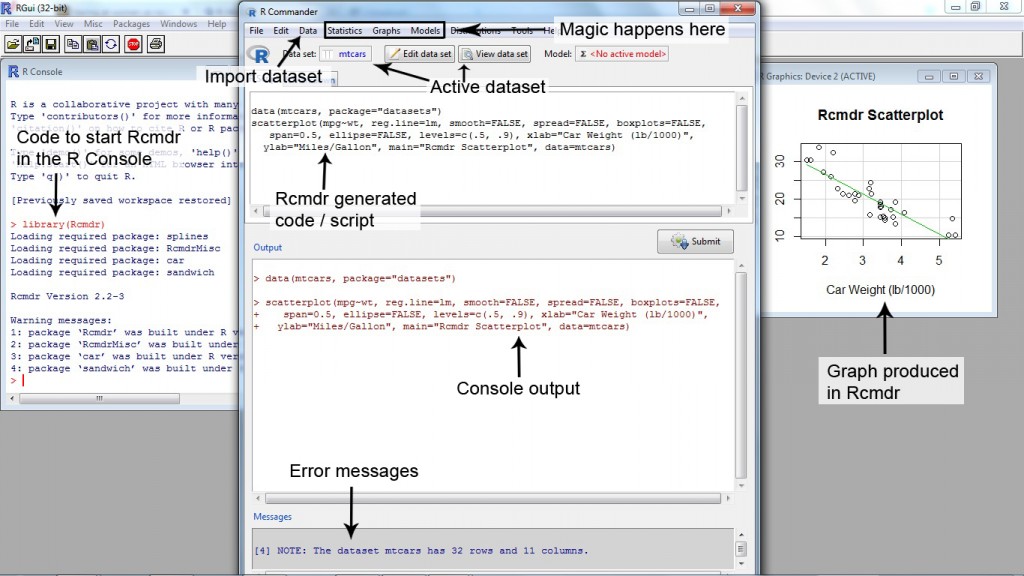Click the script editor vertical scrollbar
The height and width of the screenshot is (576, 1024).
tap(742, 148)
